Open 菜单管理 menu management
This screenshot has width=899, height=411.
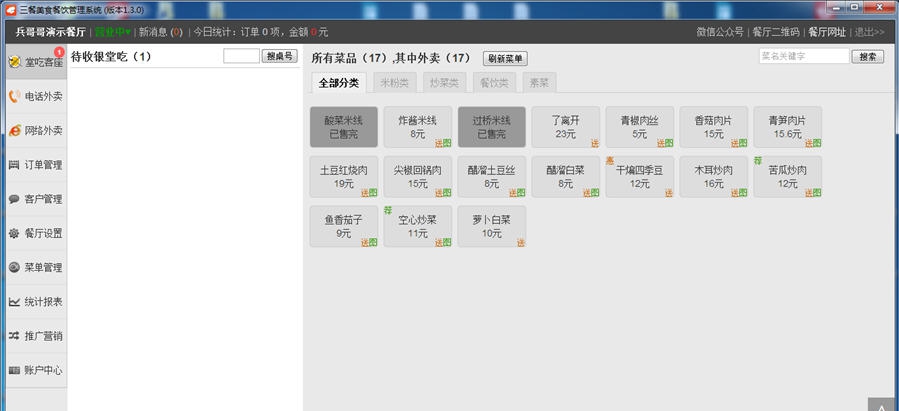(x=34, y=268)
